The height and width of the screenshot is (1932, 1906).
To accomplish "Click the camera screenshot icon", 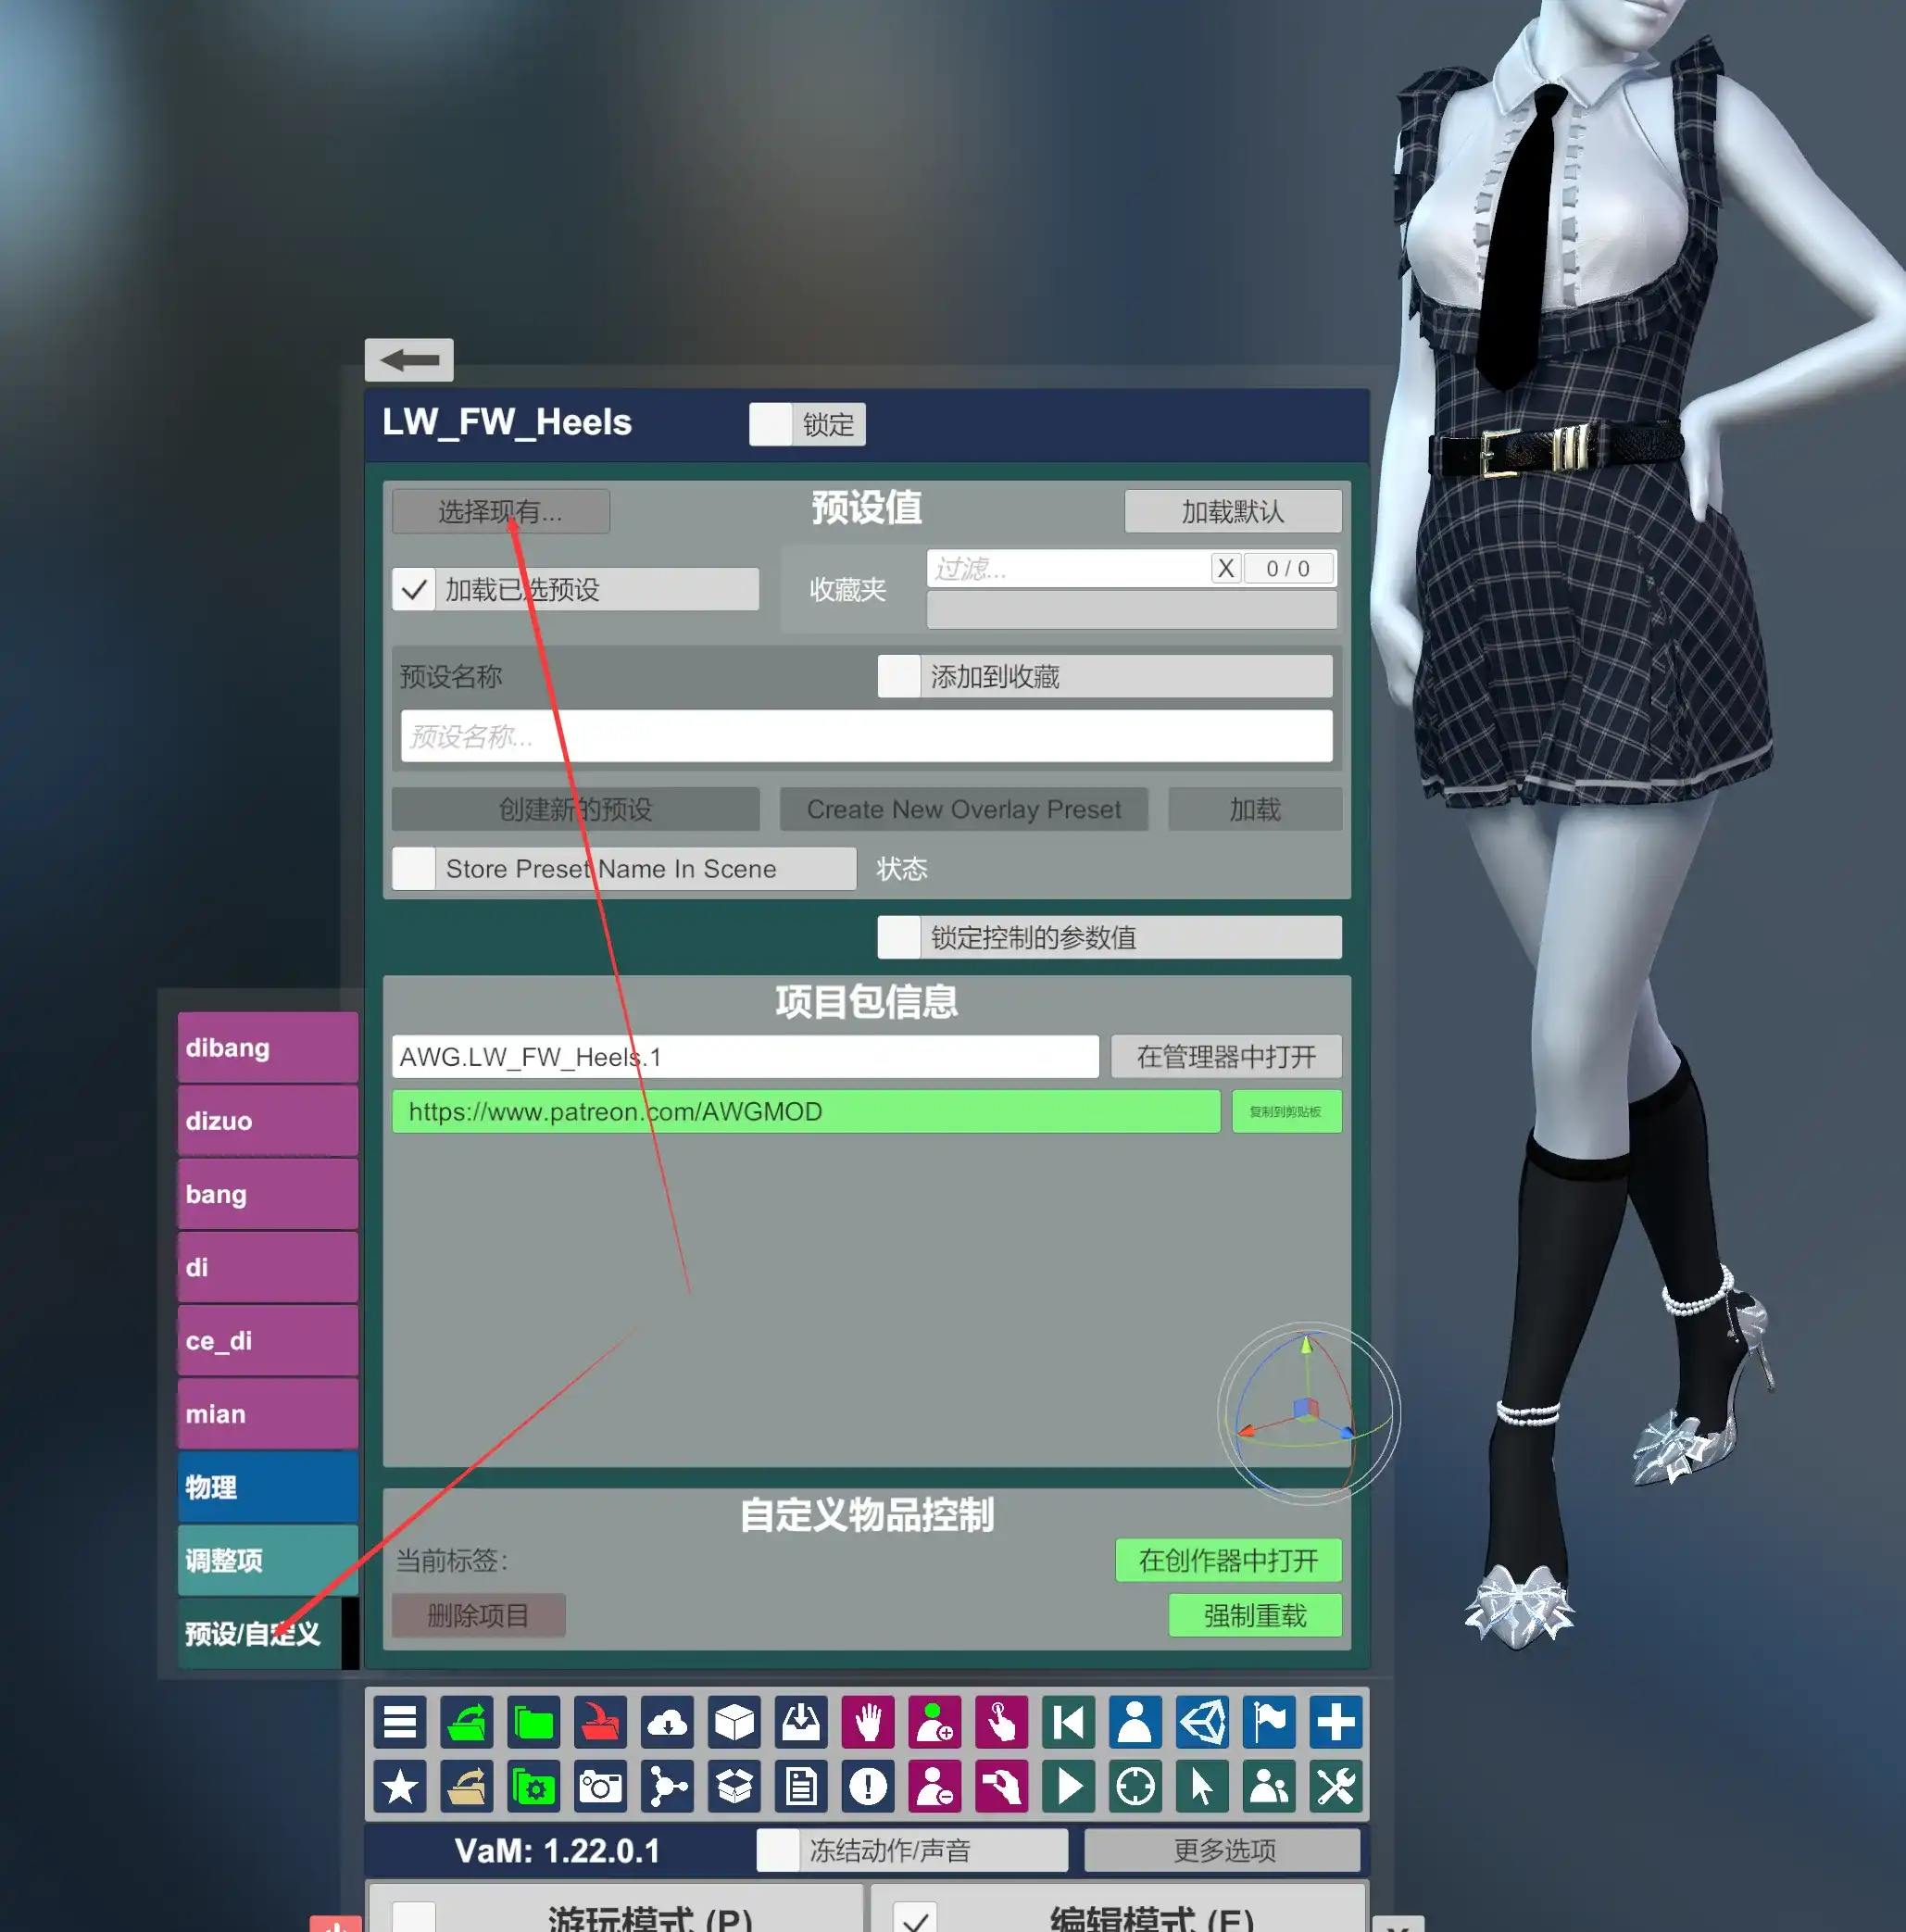I will click(600, 1786).
